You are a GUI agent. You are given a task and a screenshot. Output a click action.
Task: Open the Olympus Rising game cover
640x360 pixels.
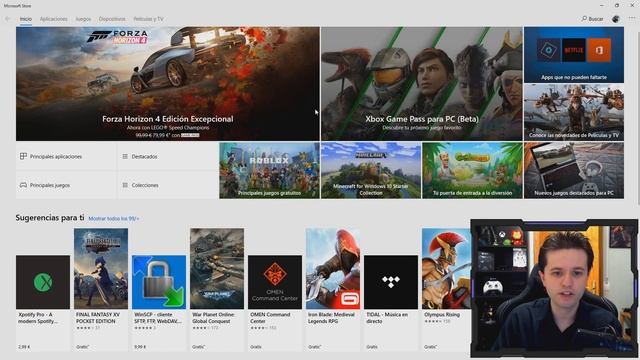tap(446, 269)
